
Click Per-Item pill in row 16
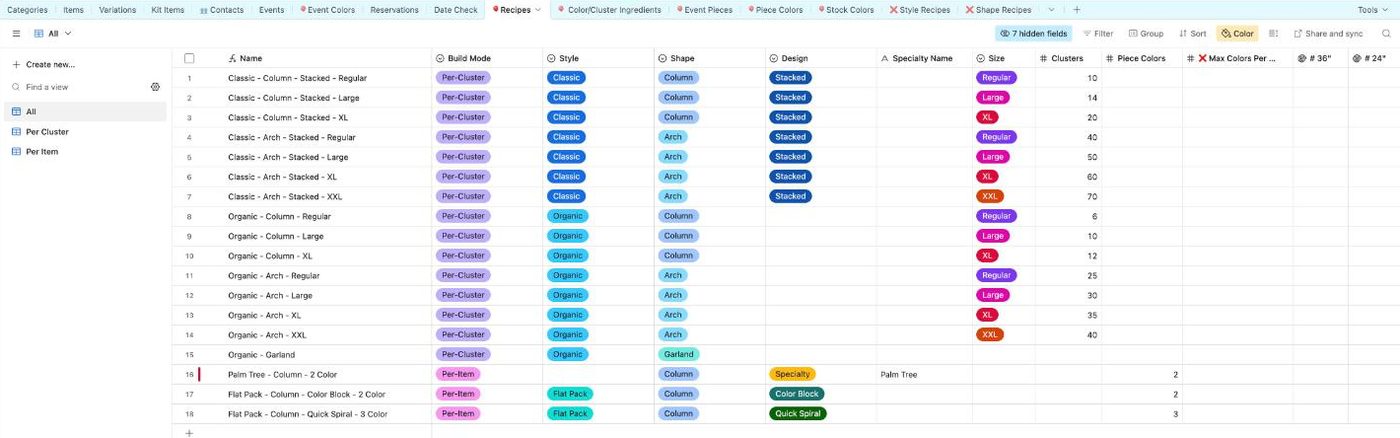point(458,374)
